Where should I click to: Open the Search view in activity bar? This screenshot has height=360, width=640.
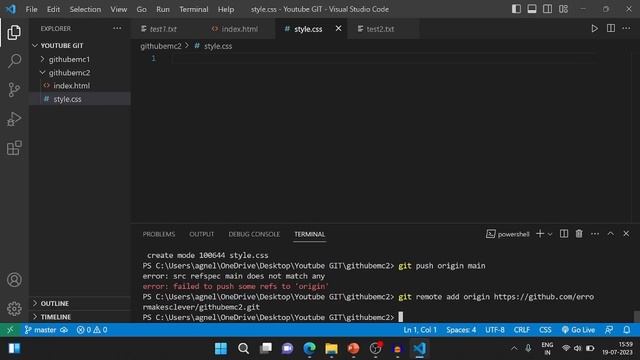[14, 61]
